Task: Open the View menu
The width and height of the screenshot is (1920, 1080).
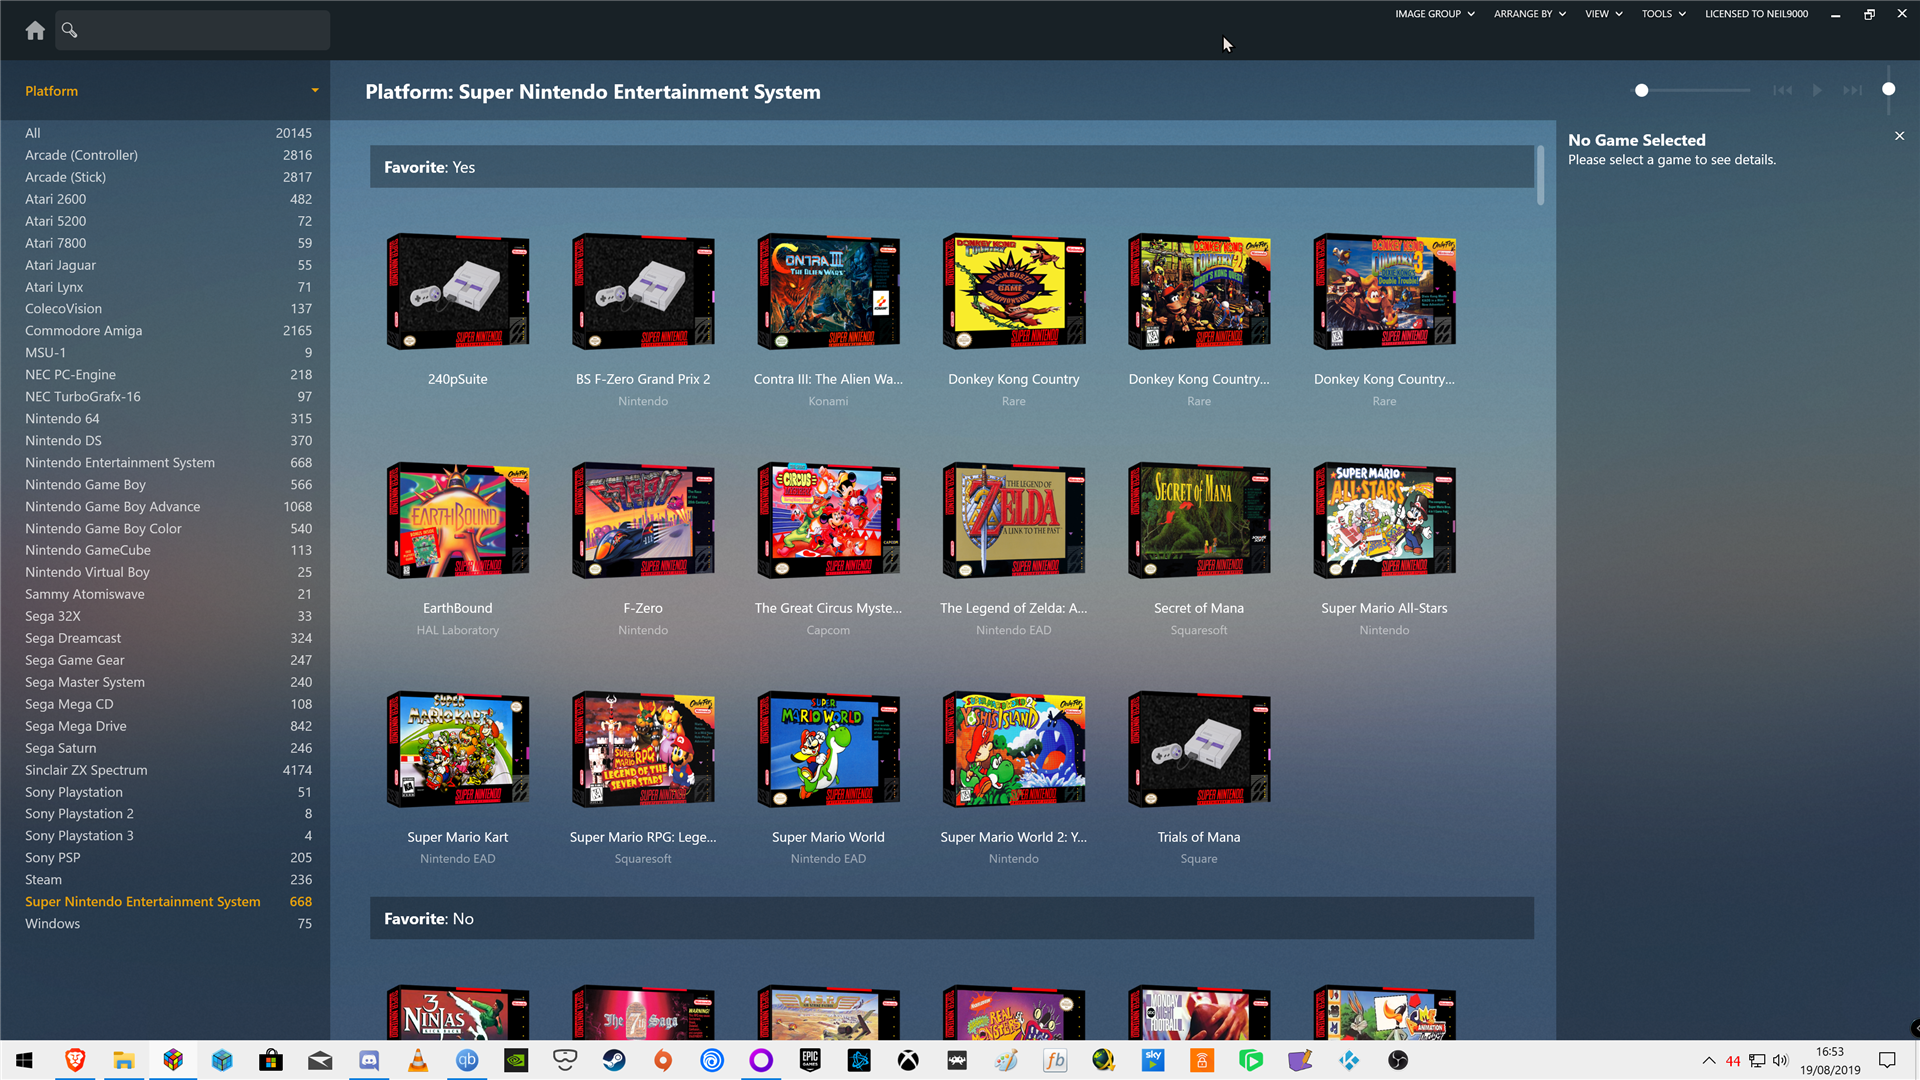Action: [1603, 14]
